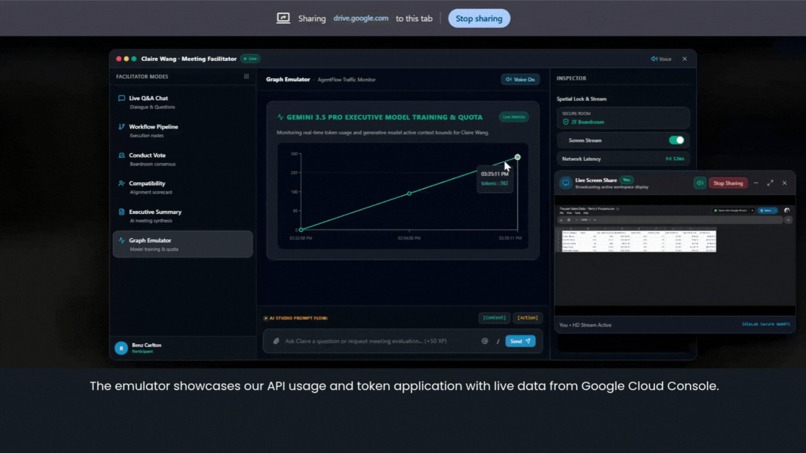Toggle the Screen Stream switch
806x453 pixels.
pos(676,140)
